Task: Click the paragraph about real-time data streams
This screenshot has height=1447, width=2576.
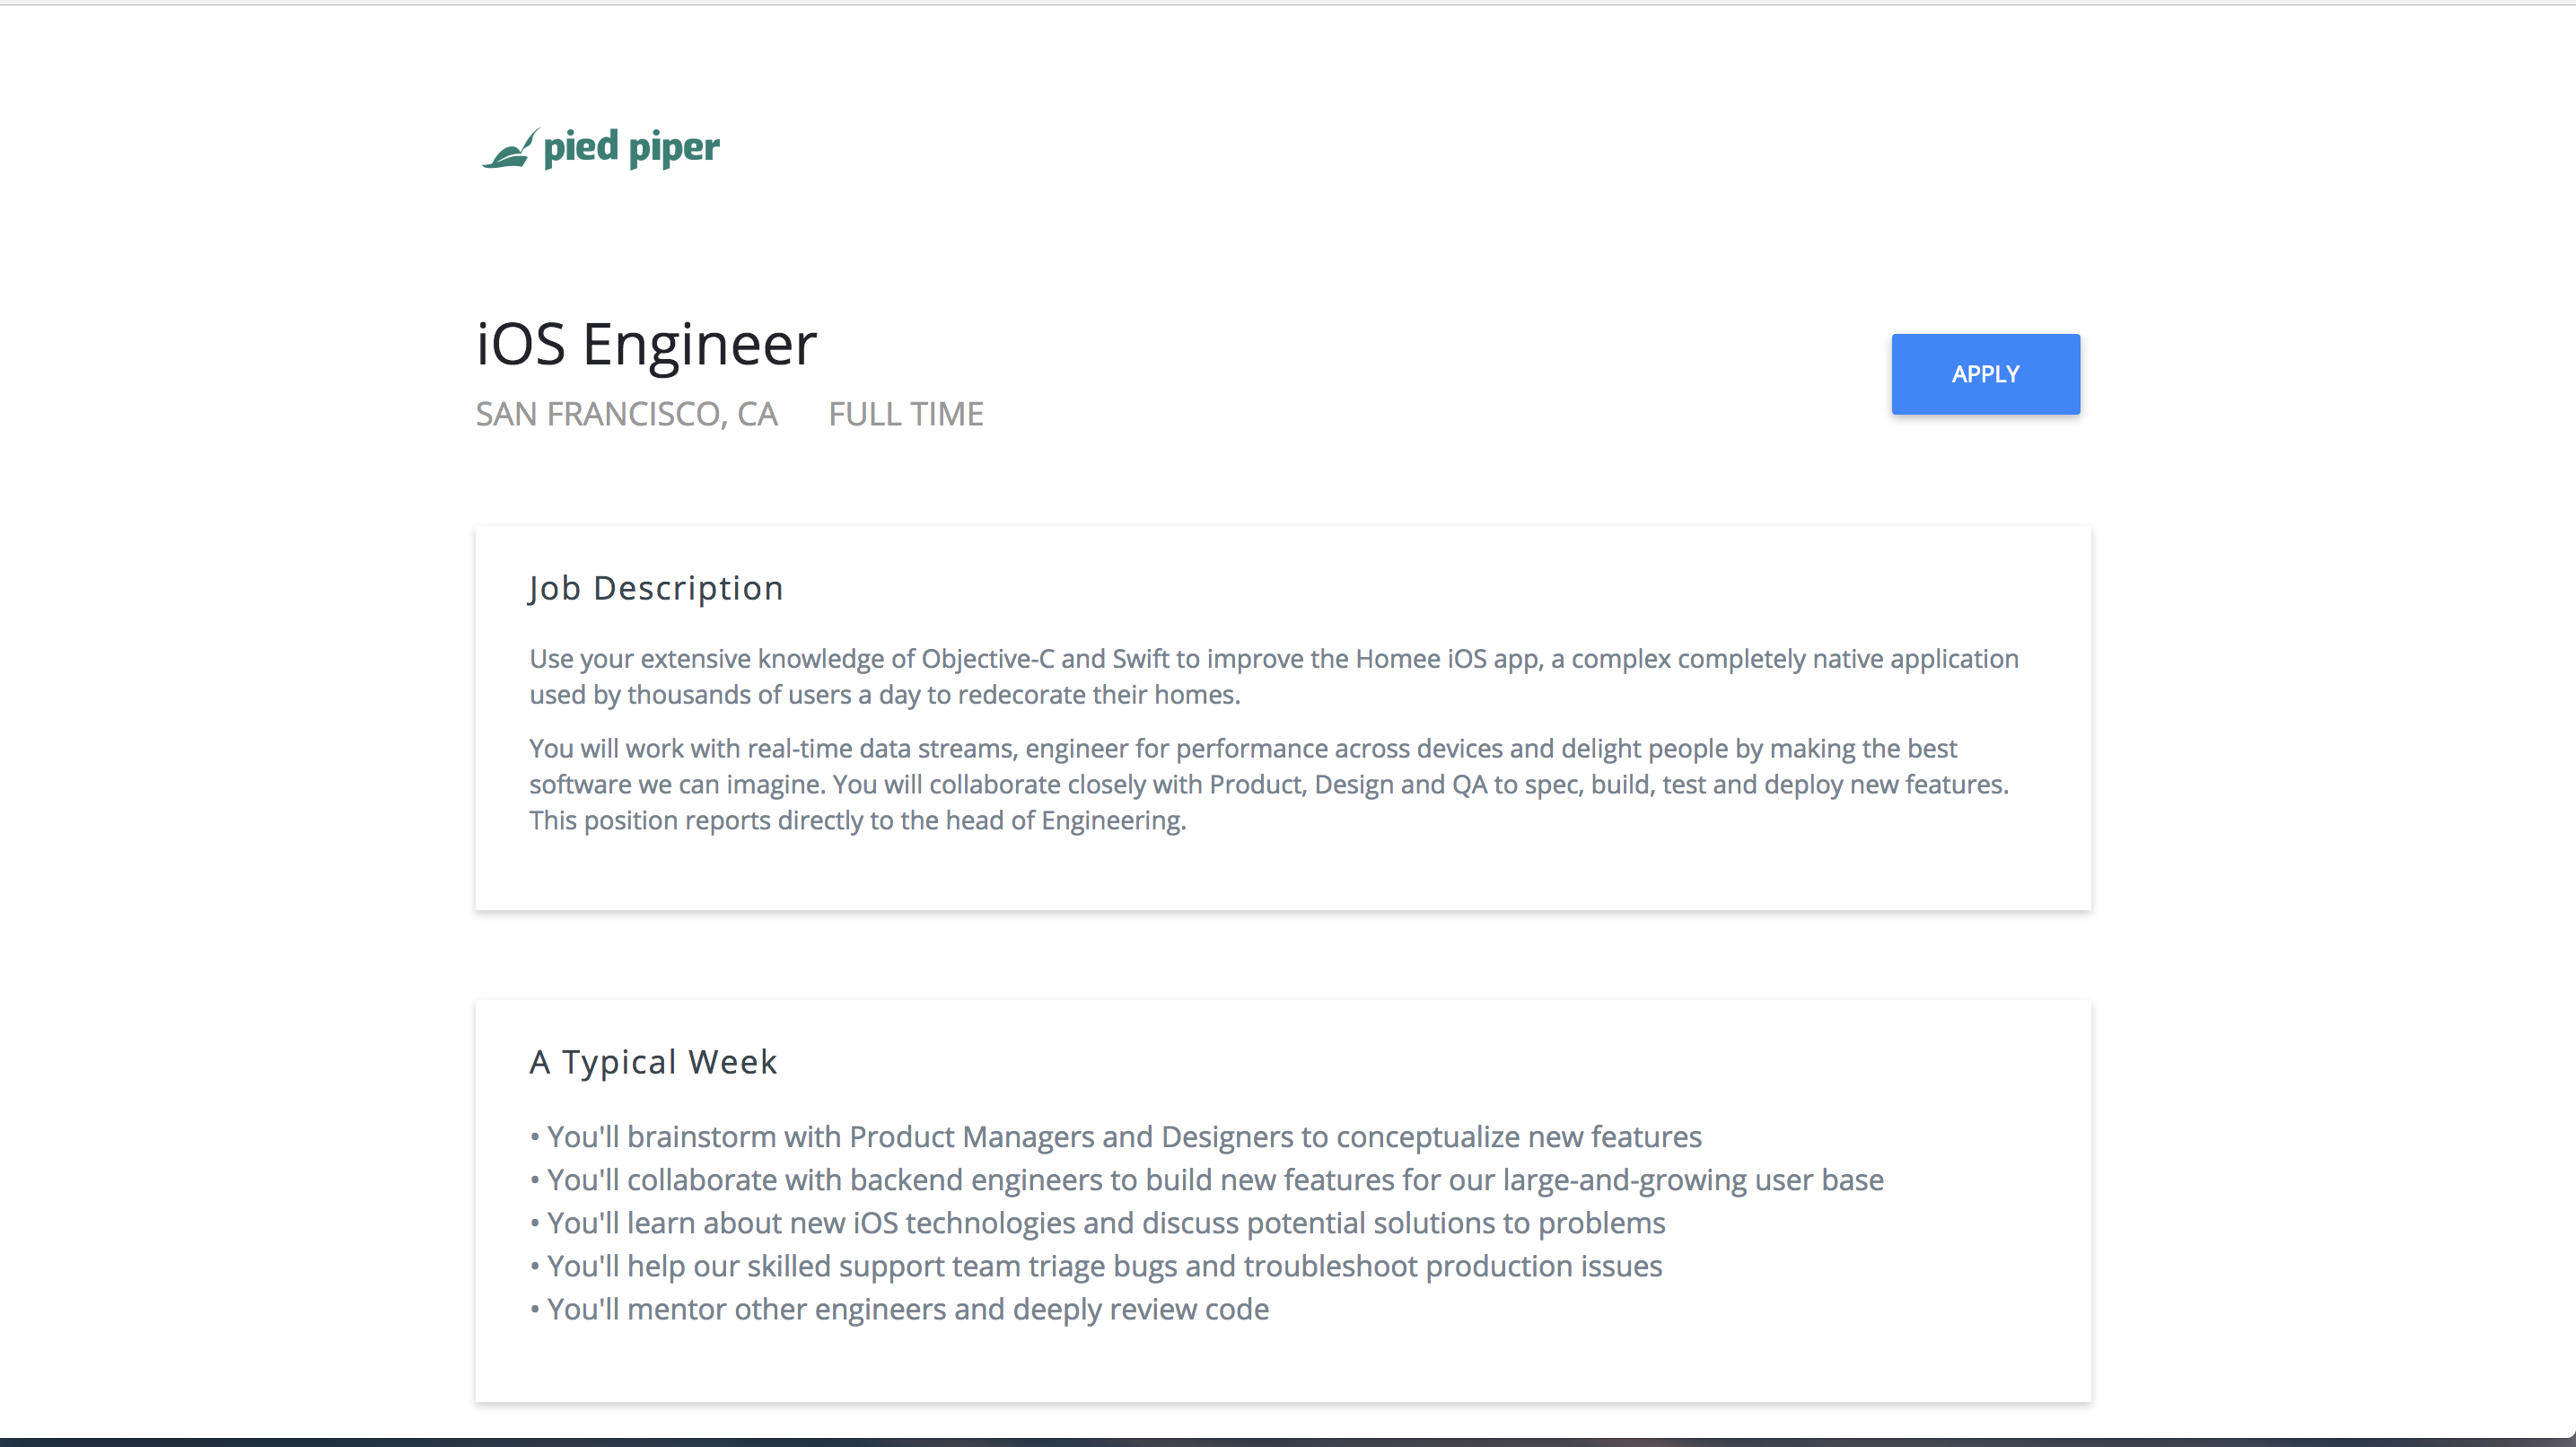Action: point(1269,784)
